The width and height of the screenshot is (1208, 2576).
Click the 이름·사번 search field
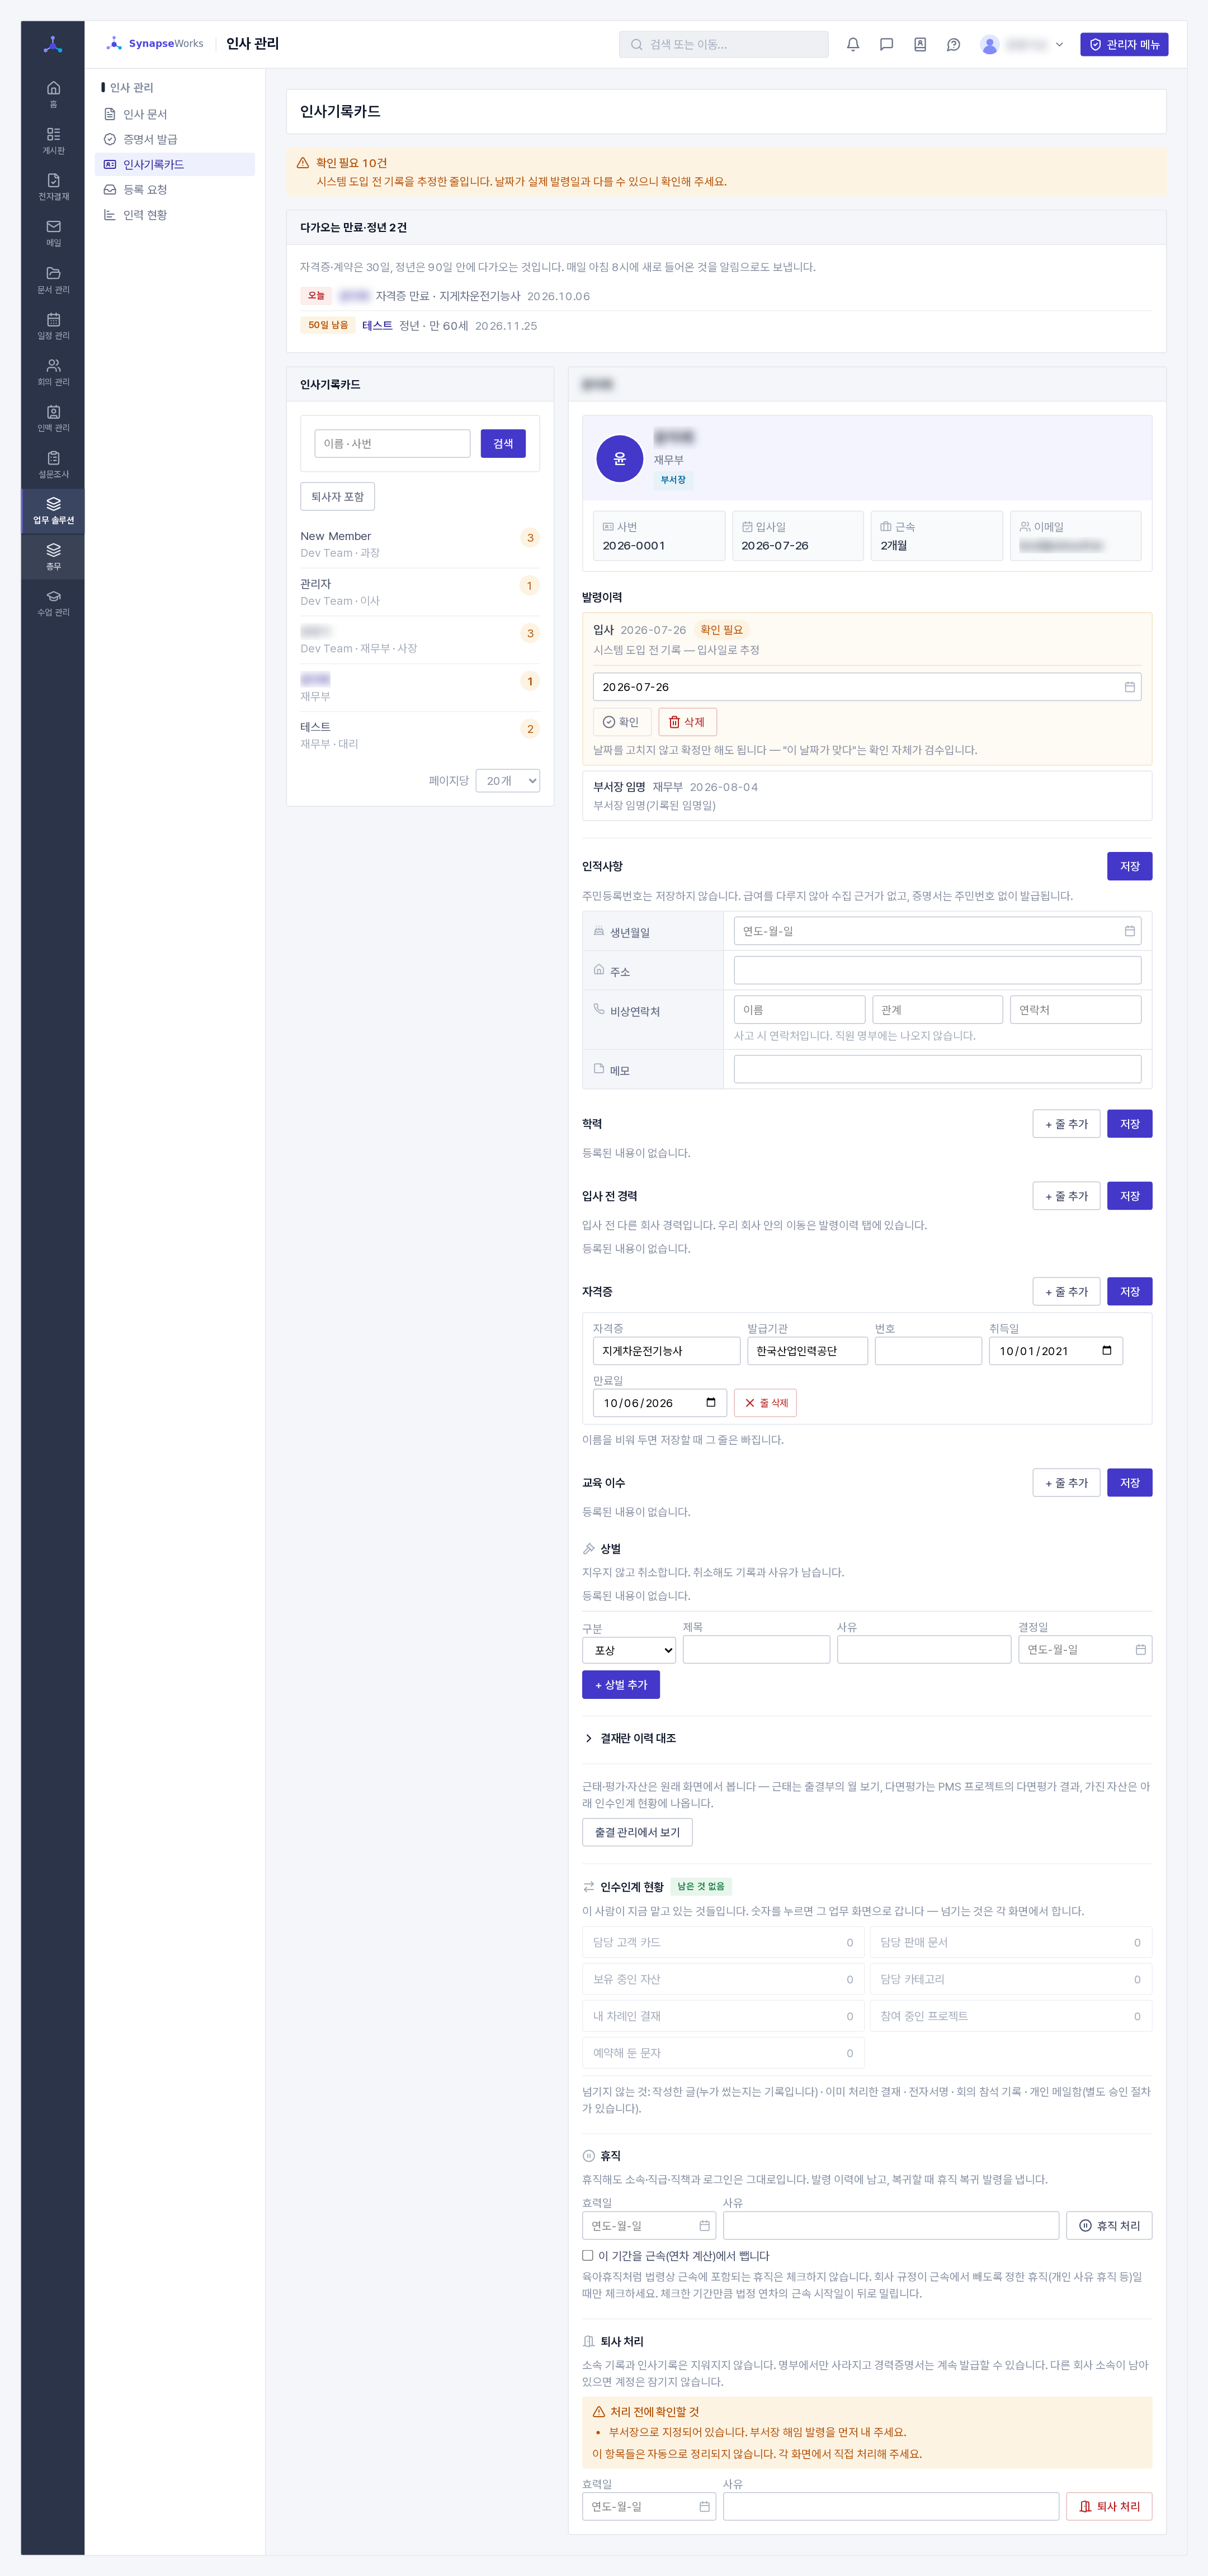392,443
